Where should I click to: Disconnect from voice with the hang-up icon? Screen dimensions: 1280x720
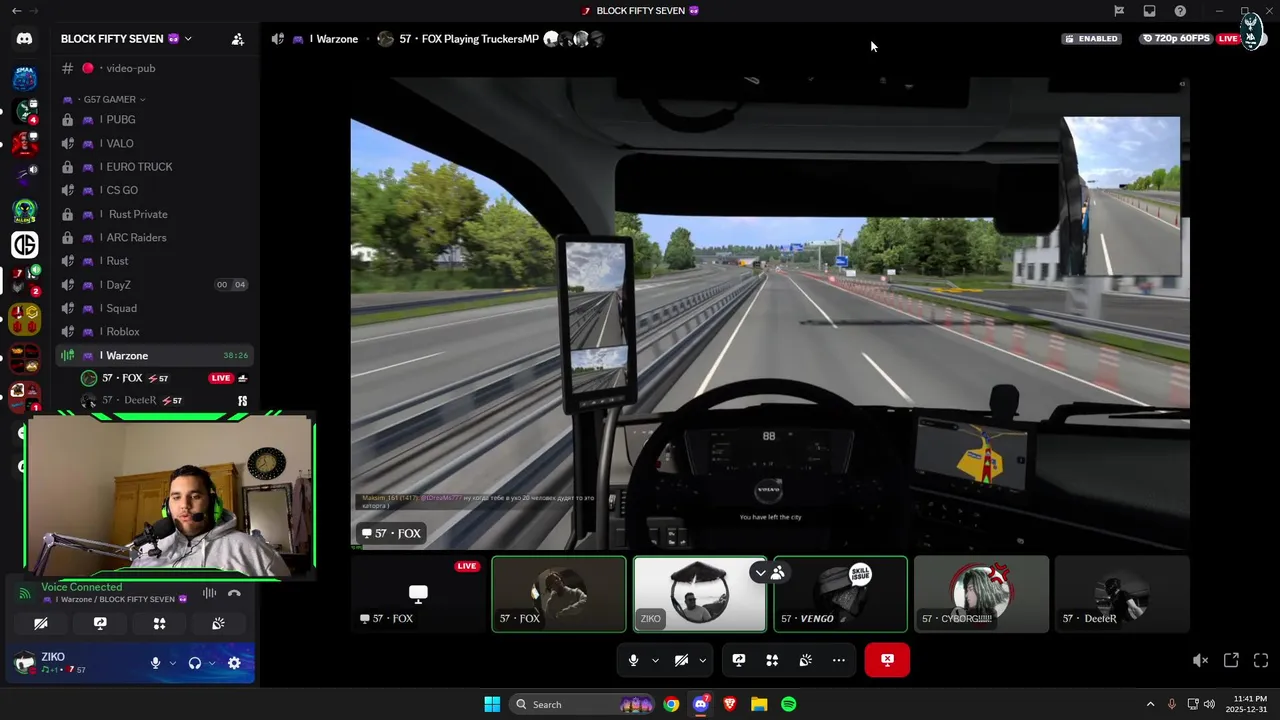coord(234,593)
